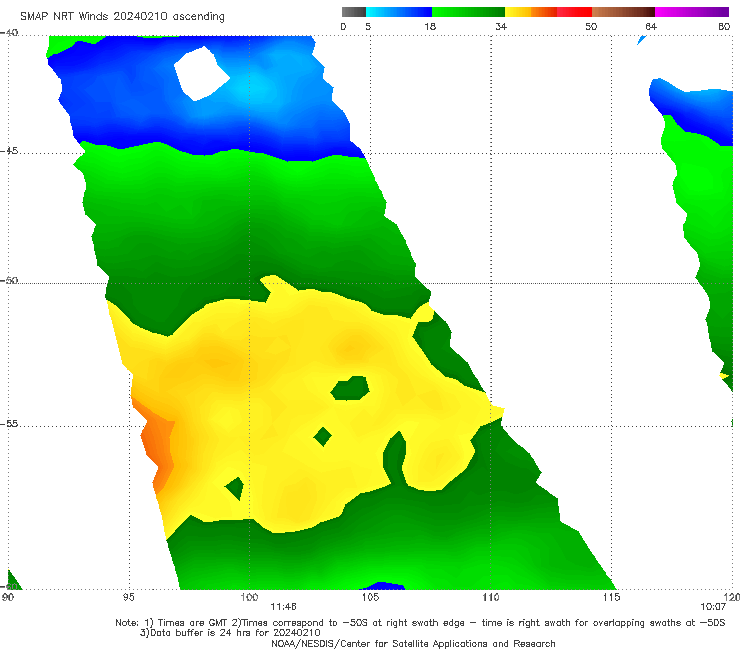Click the longitude label "90"

click(8, 597)
